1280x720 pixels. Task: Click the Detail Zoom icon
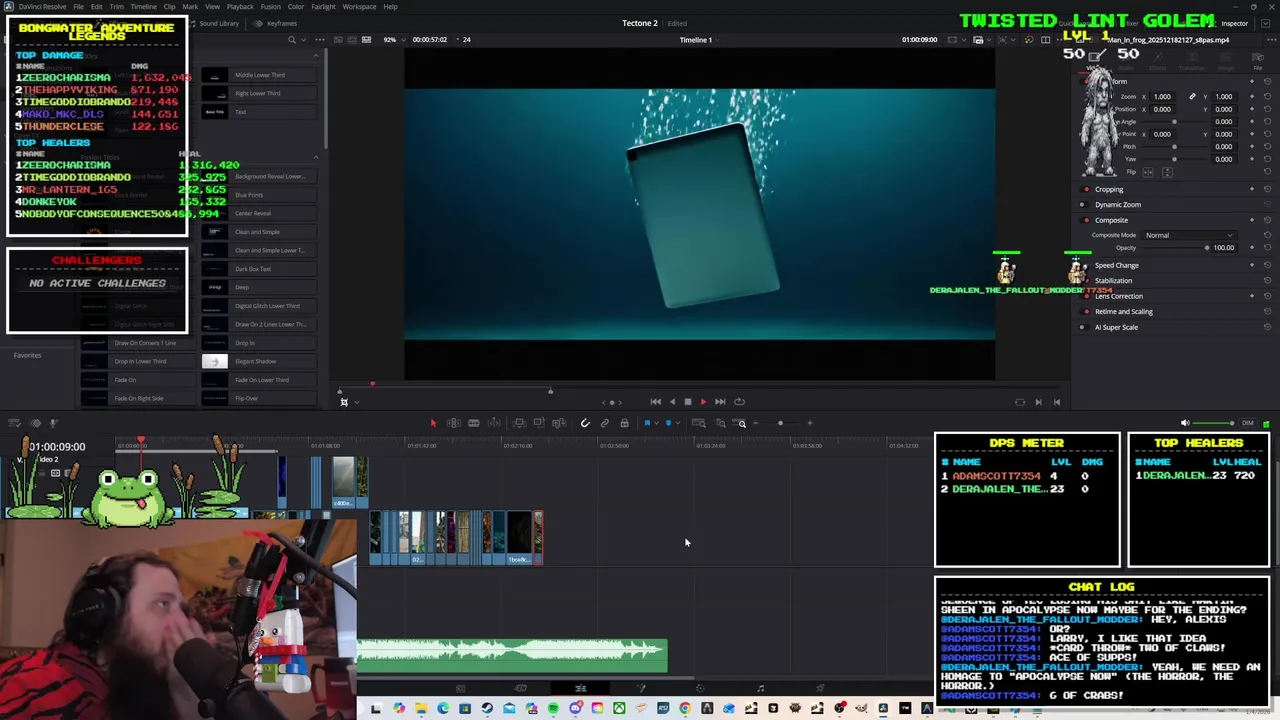click(720, 423)
